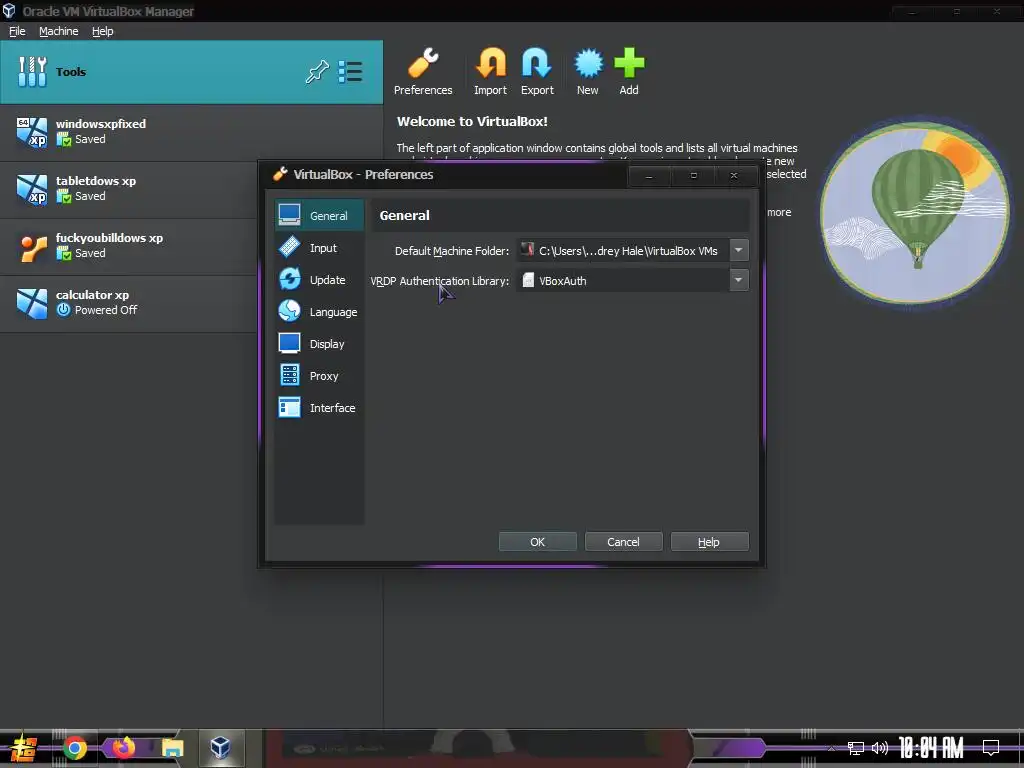
Task: Click the VBoxAuth library field
Action: pos(624,280)
